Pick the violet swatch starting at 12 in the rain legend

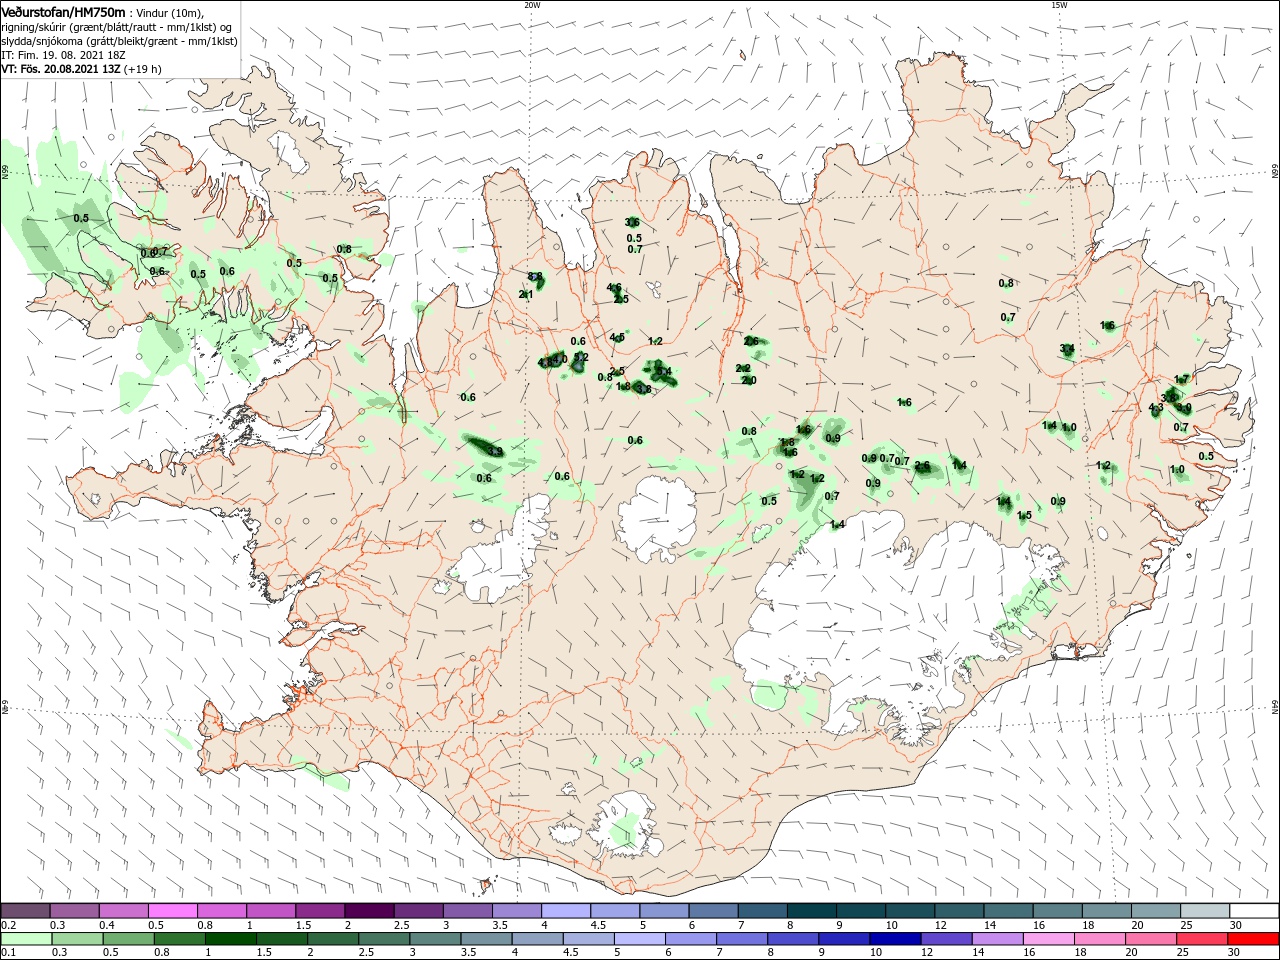[946, 939]
